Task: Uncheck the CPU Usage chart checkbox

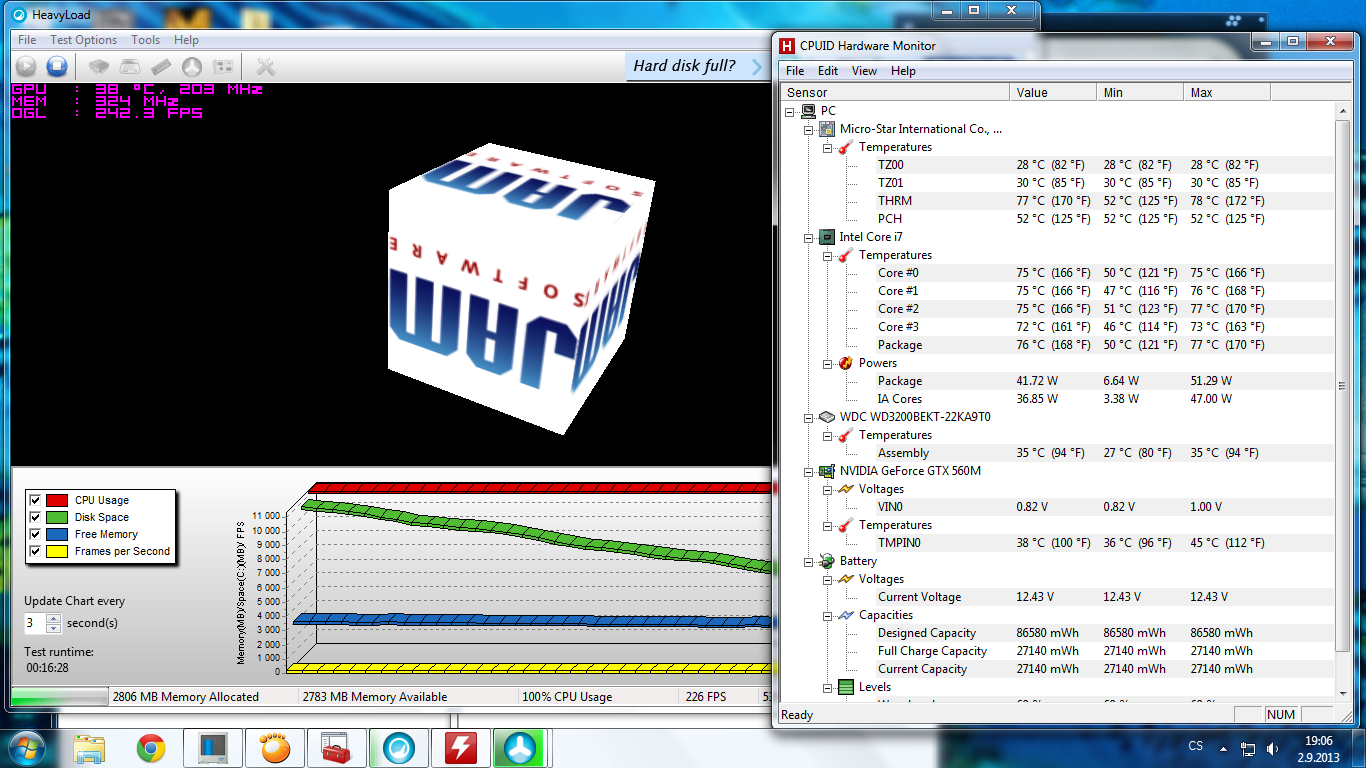Action: click(x=36, y=500)
